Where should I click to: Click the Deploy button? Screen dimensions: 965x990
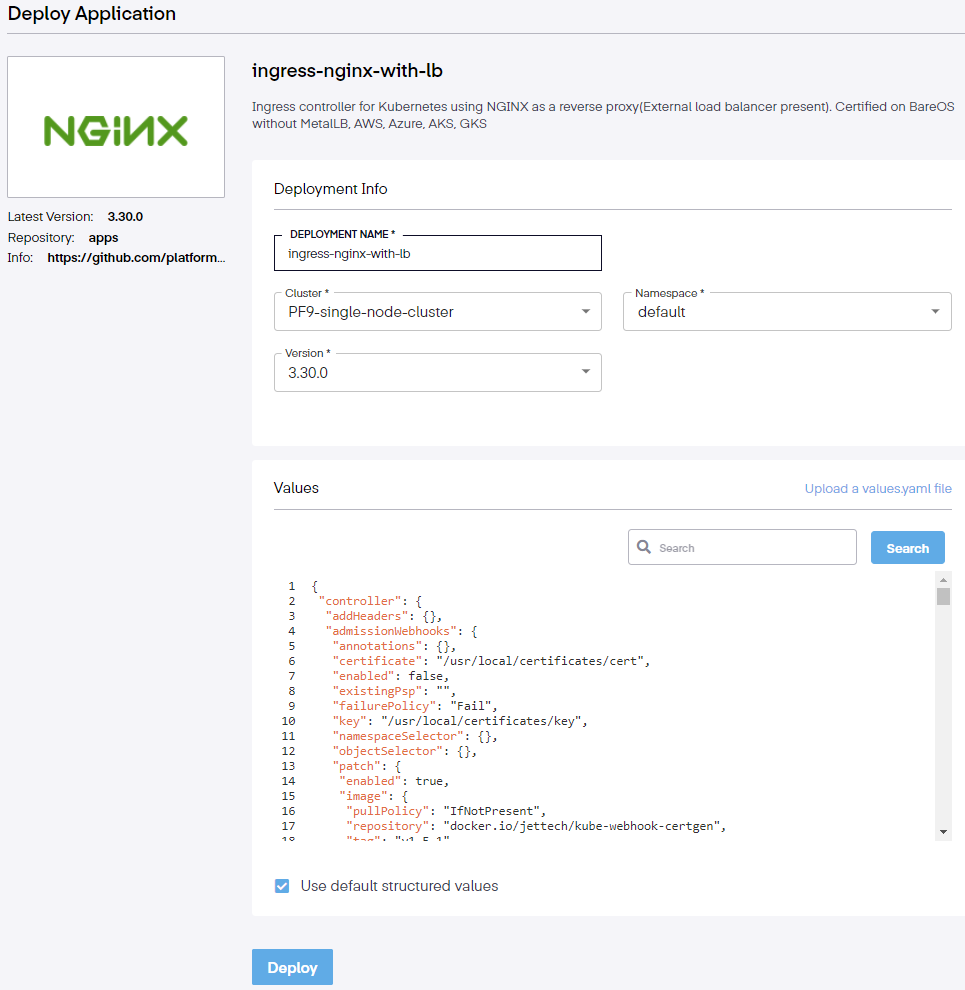292,967
